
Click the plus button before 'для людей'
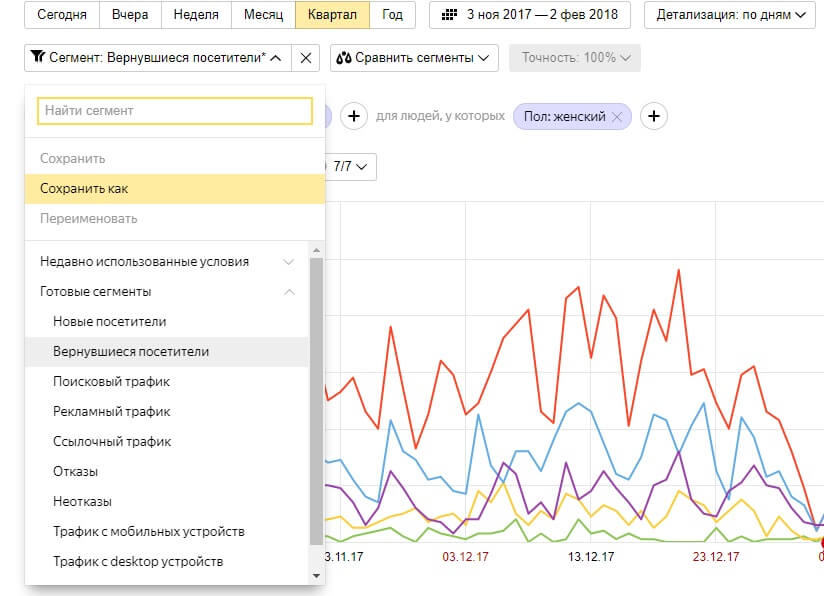click(354, 117)
